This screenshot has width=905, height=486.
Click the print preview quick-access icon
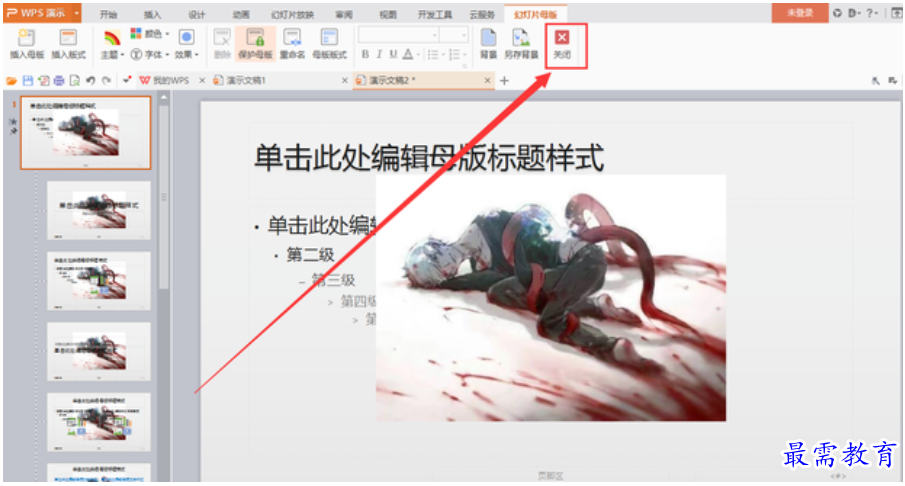pos(74,81)
